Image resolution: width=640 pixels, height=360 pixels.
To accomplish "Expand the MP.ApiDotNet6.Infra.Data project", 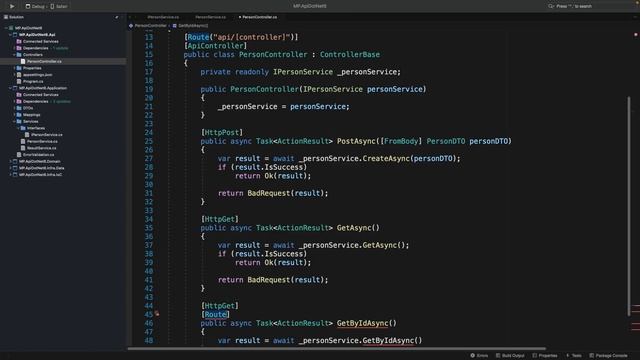I will pyautogui.click(x=10, y=168).
